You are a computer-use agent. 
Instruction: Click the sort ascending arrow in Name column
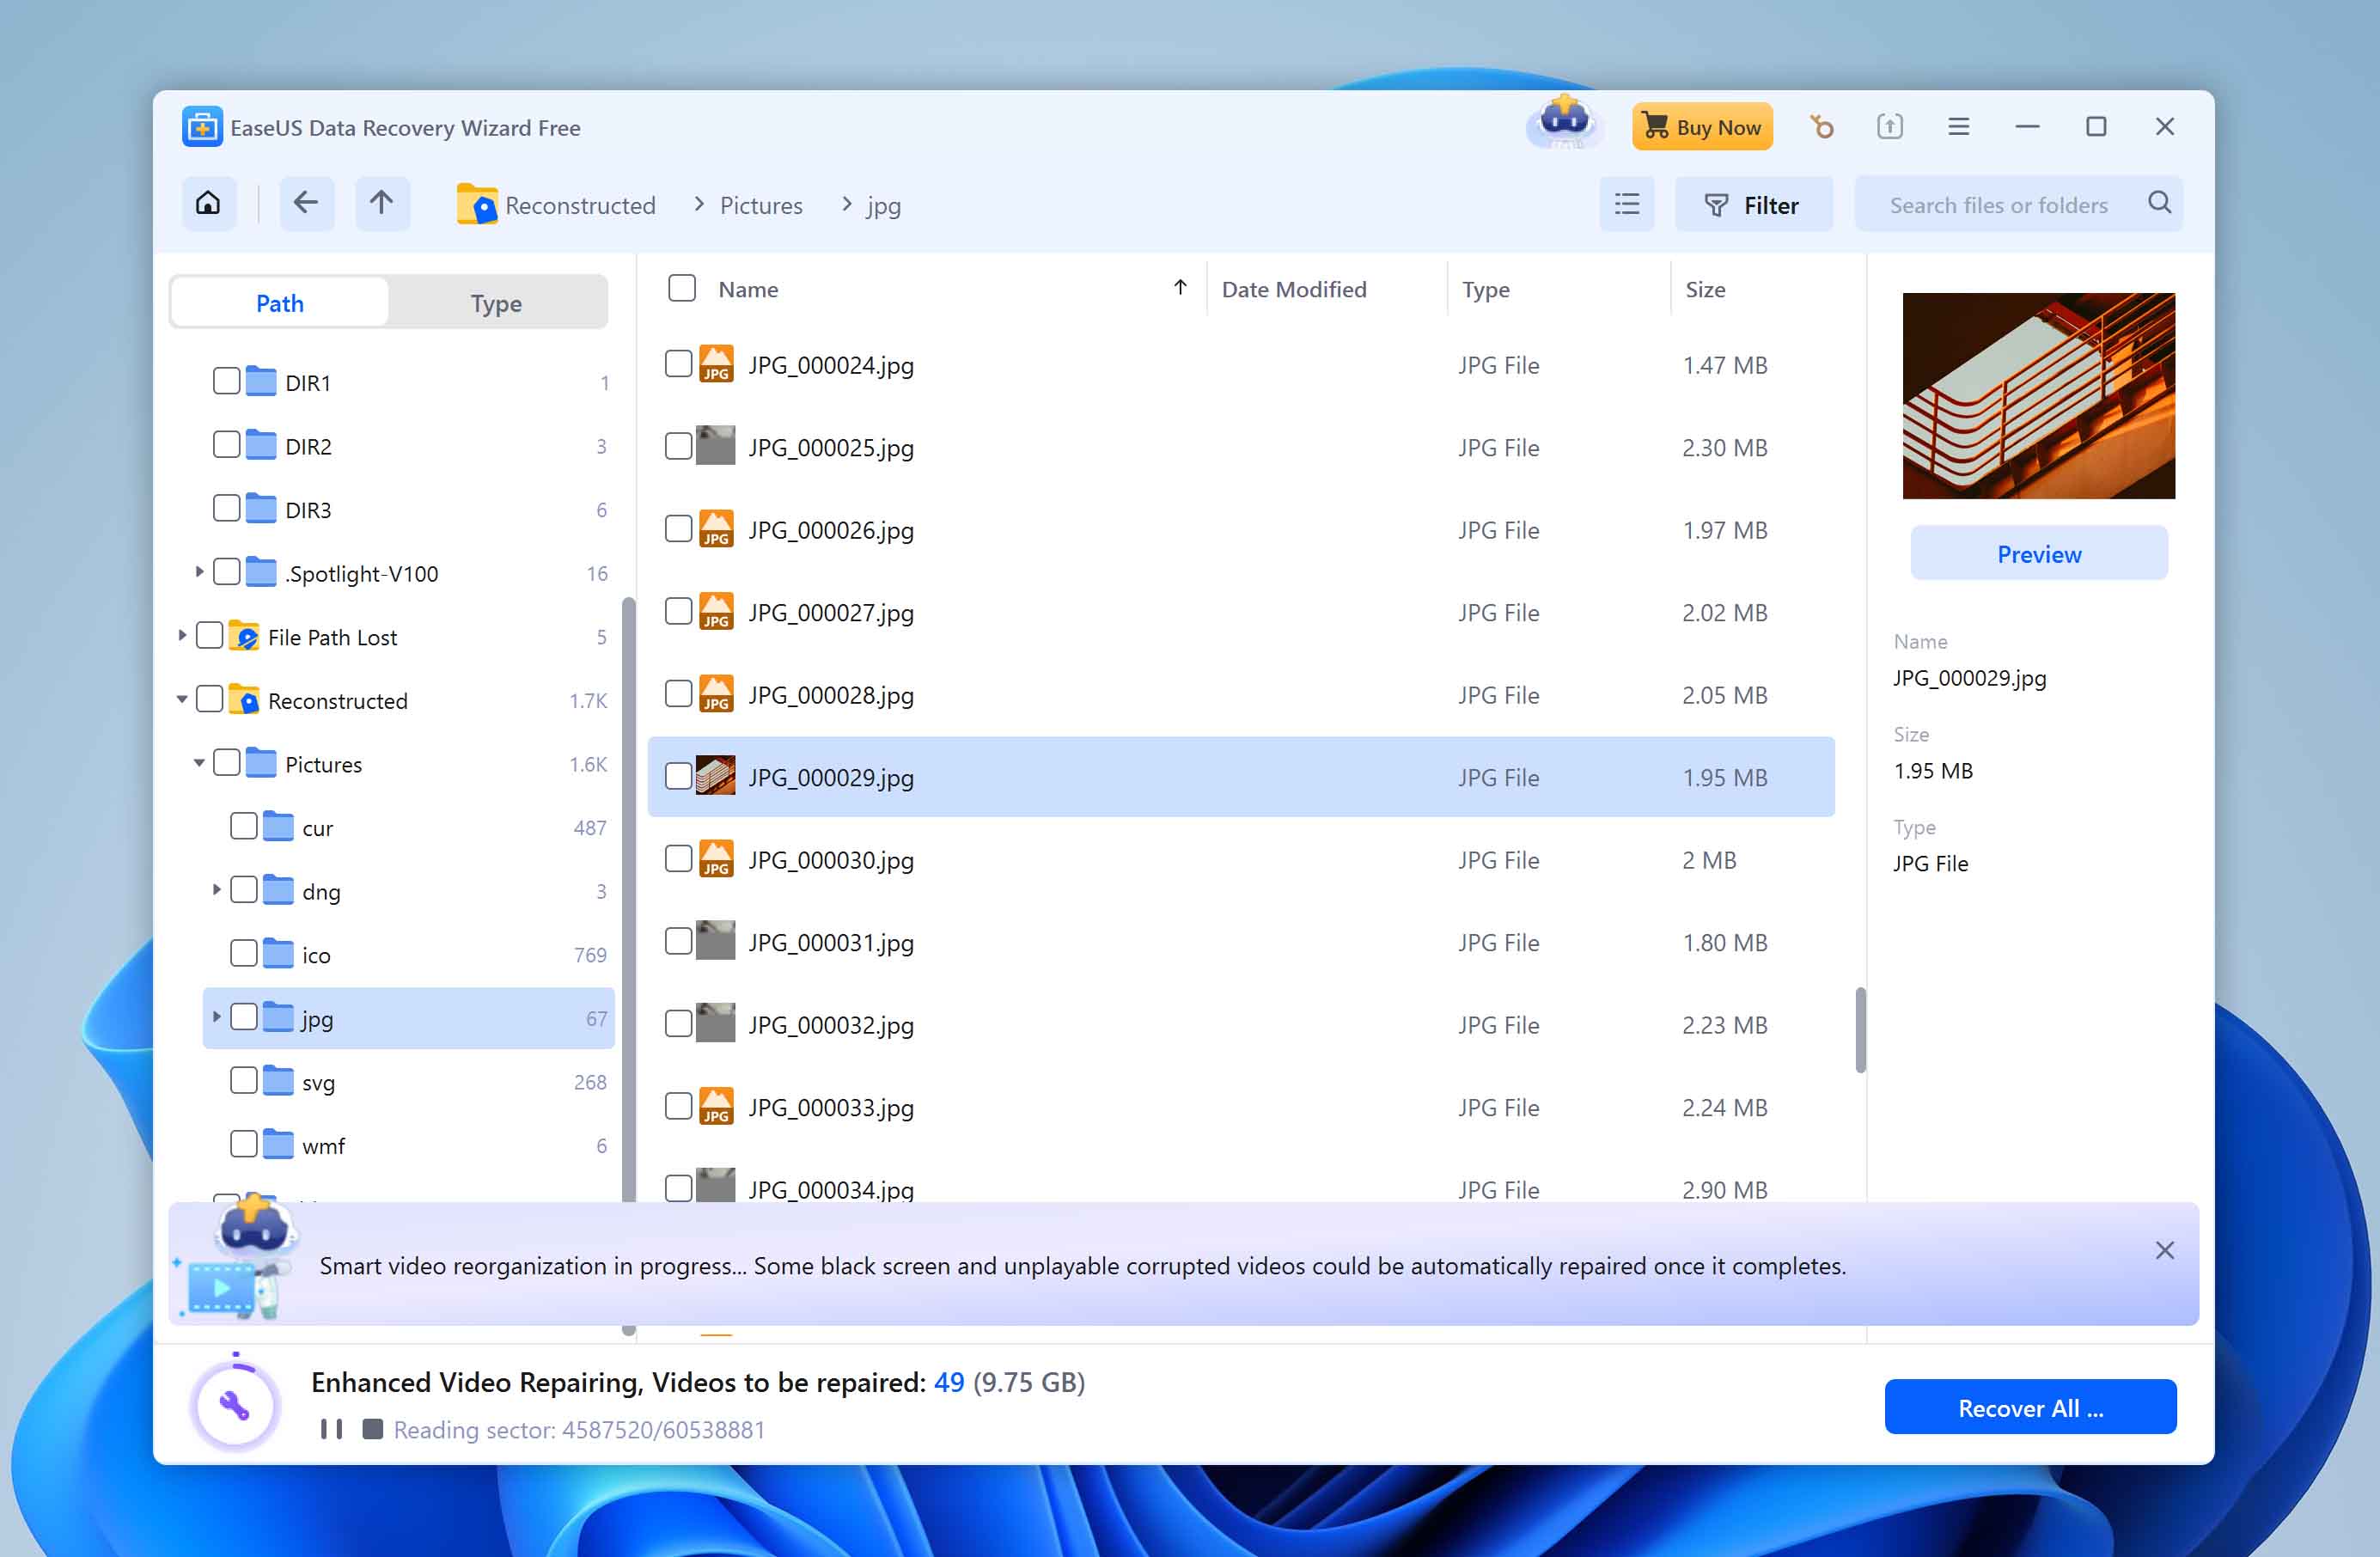(x=1180, y=288)
